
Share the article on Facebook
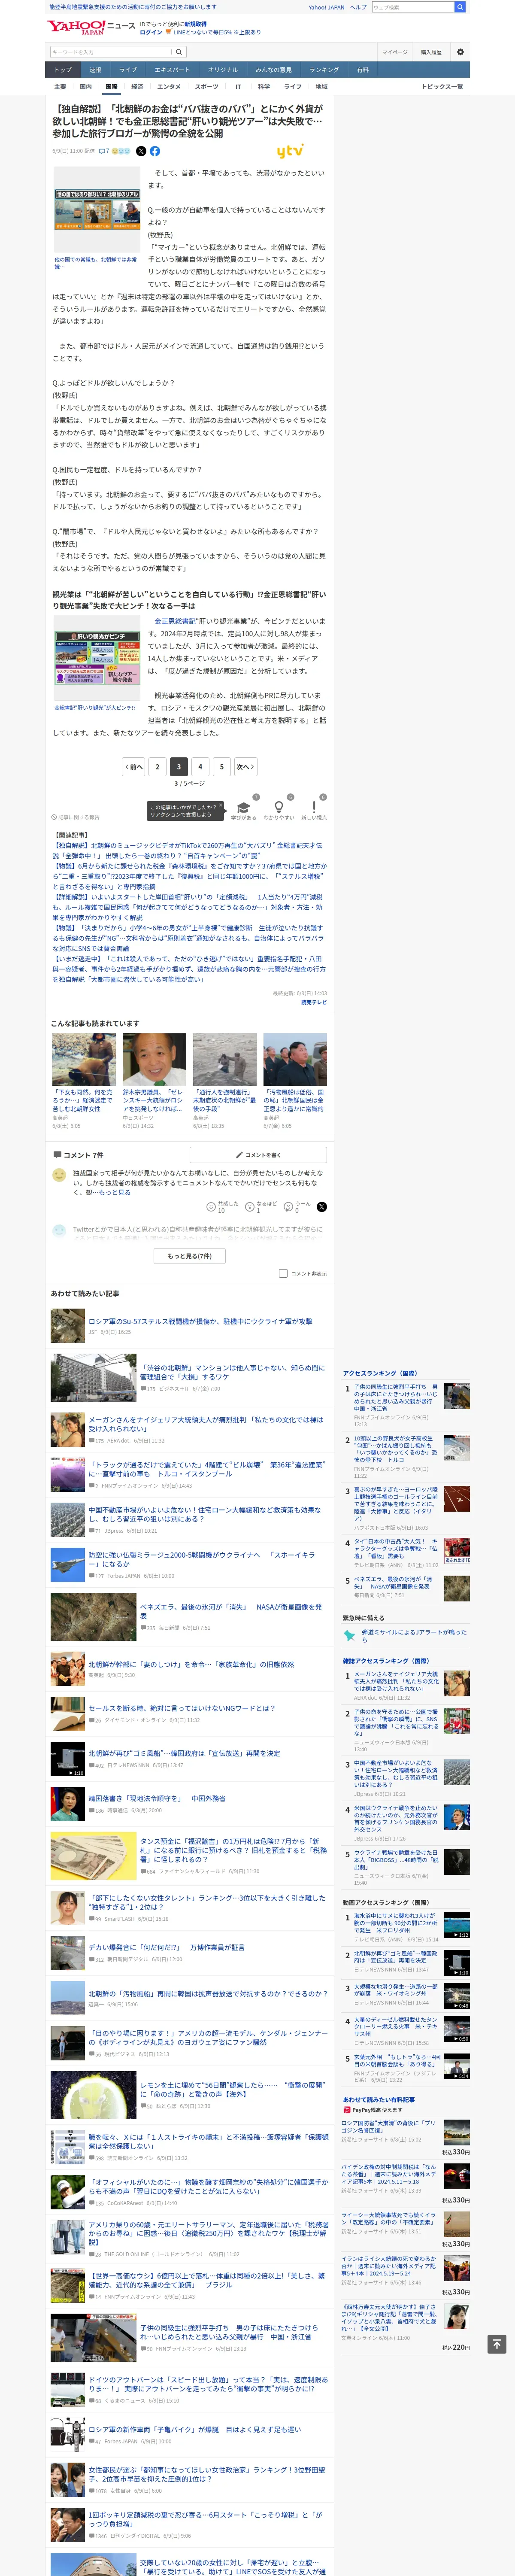pyautogui.click(x=154, y=151)
